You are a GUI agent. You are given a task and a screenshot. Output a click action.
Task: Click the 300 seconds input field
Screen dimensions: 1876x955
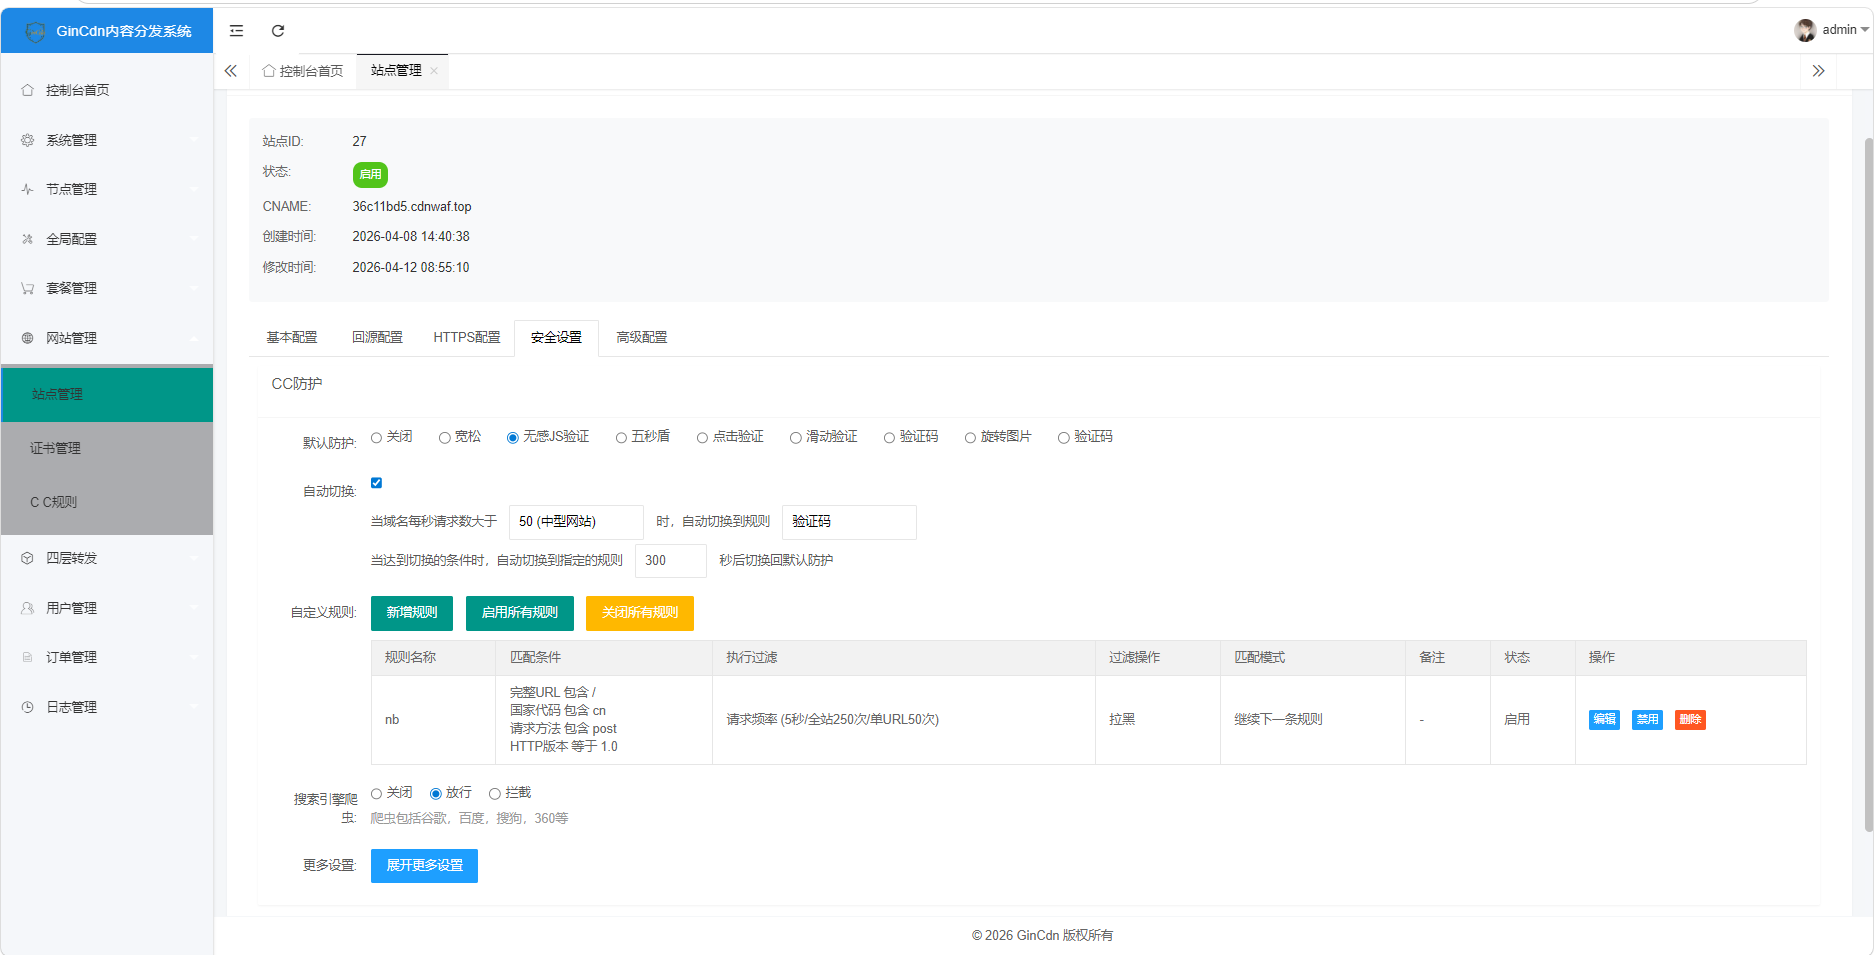click(x=670, y=561)
